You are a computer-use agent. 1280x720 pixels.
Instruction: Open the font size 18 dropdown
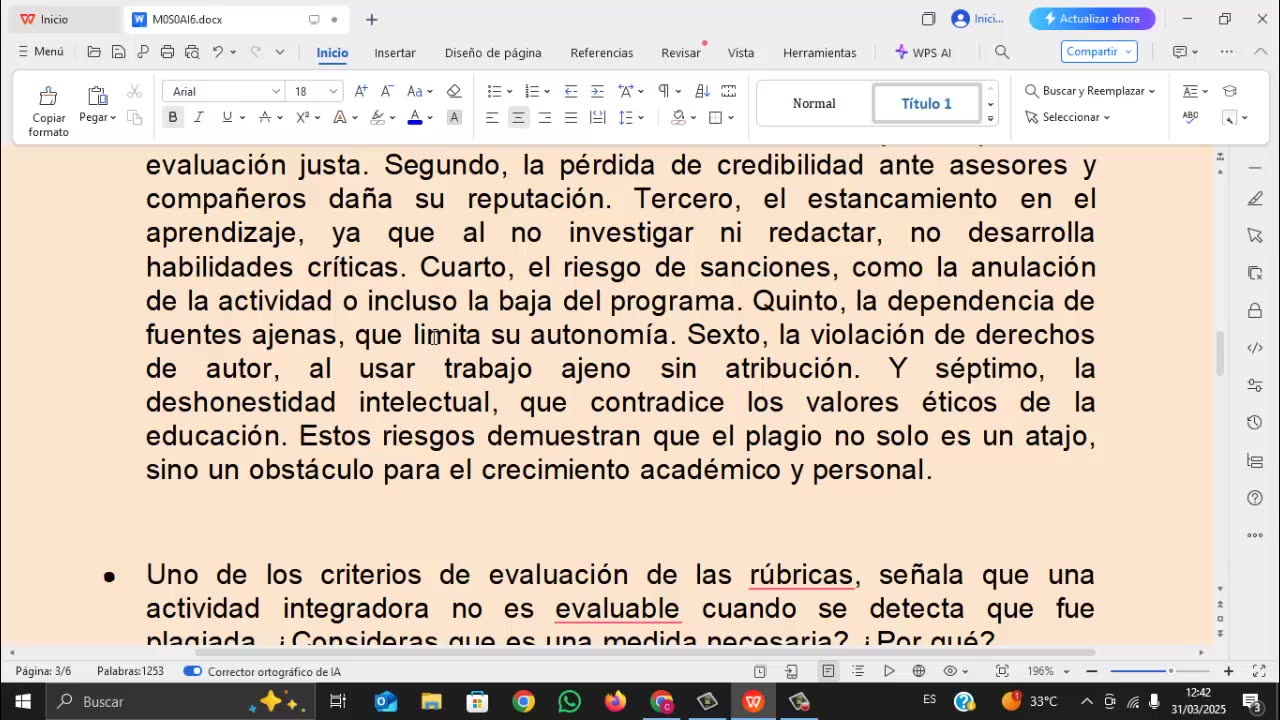pos(333,91)
